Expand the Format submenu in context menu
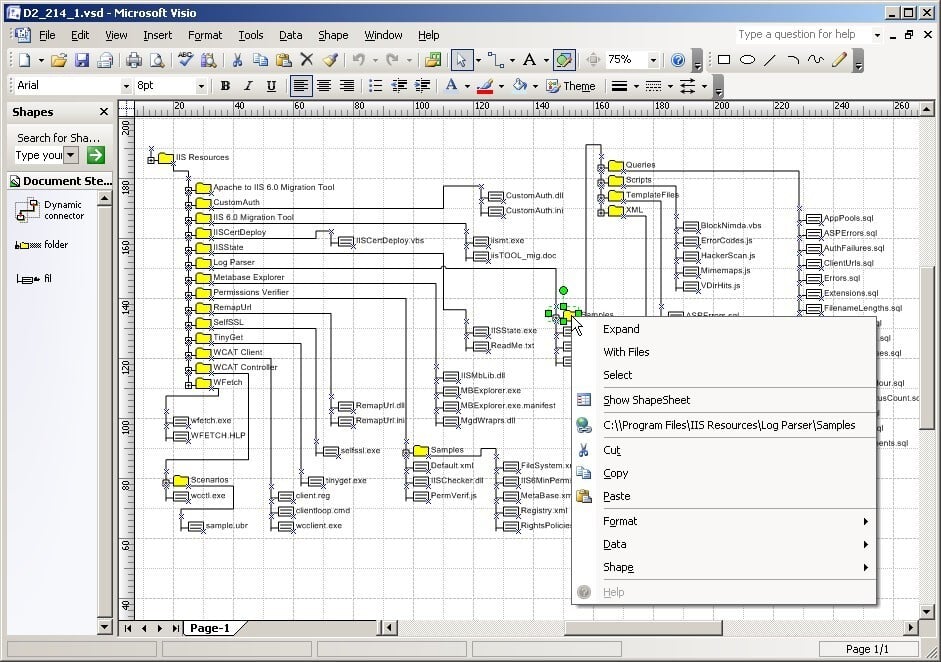 click(724, 521)
